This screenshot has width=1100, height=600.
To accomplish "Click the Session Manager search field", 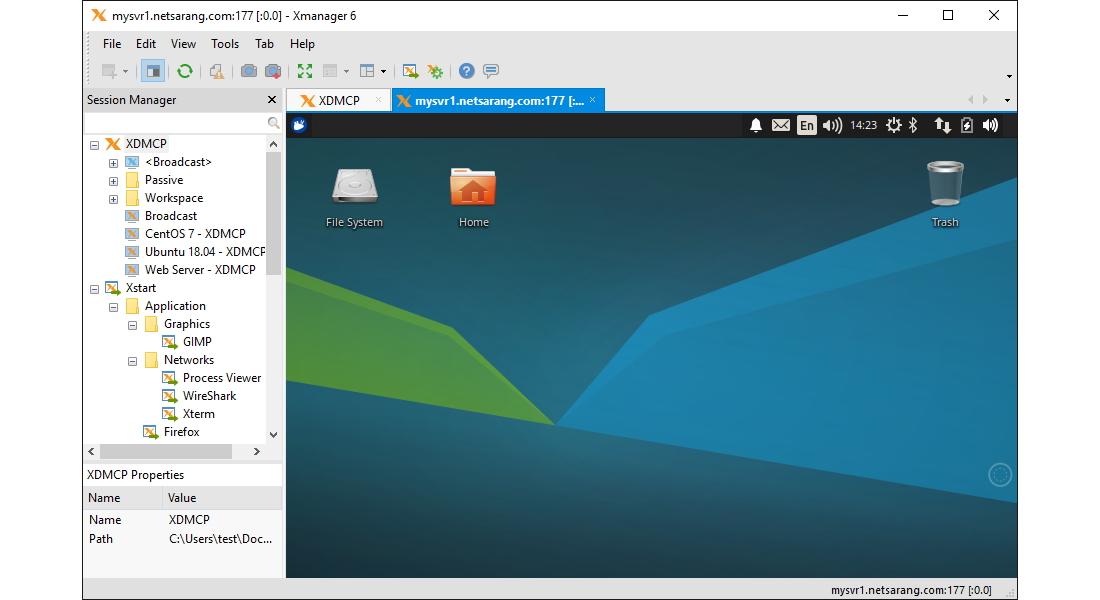I will tap(175, 122).
